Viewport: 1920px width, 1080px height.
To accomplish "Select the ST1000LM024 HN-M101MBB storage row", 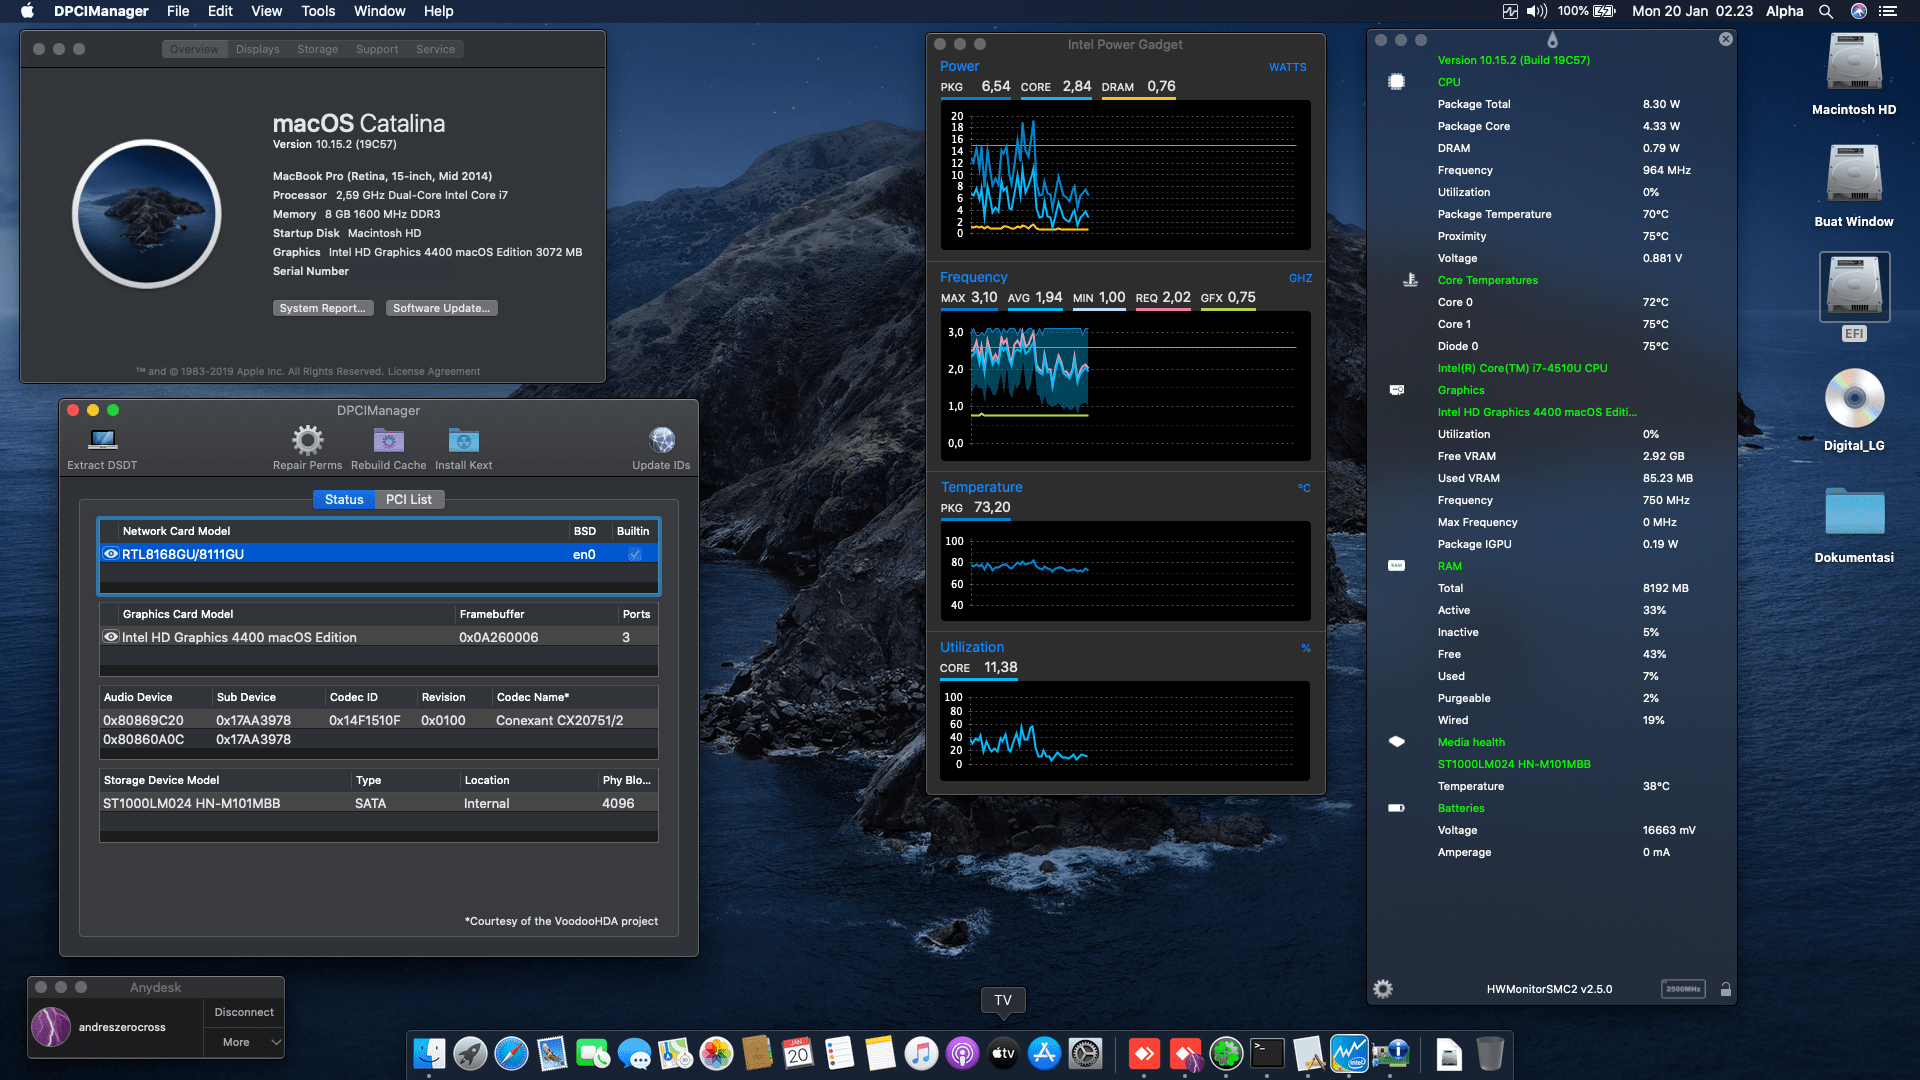I will point(379,803).
